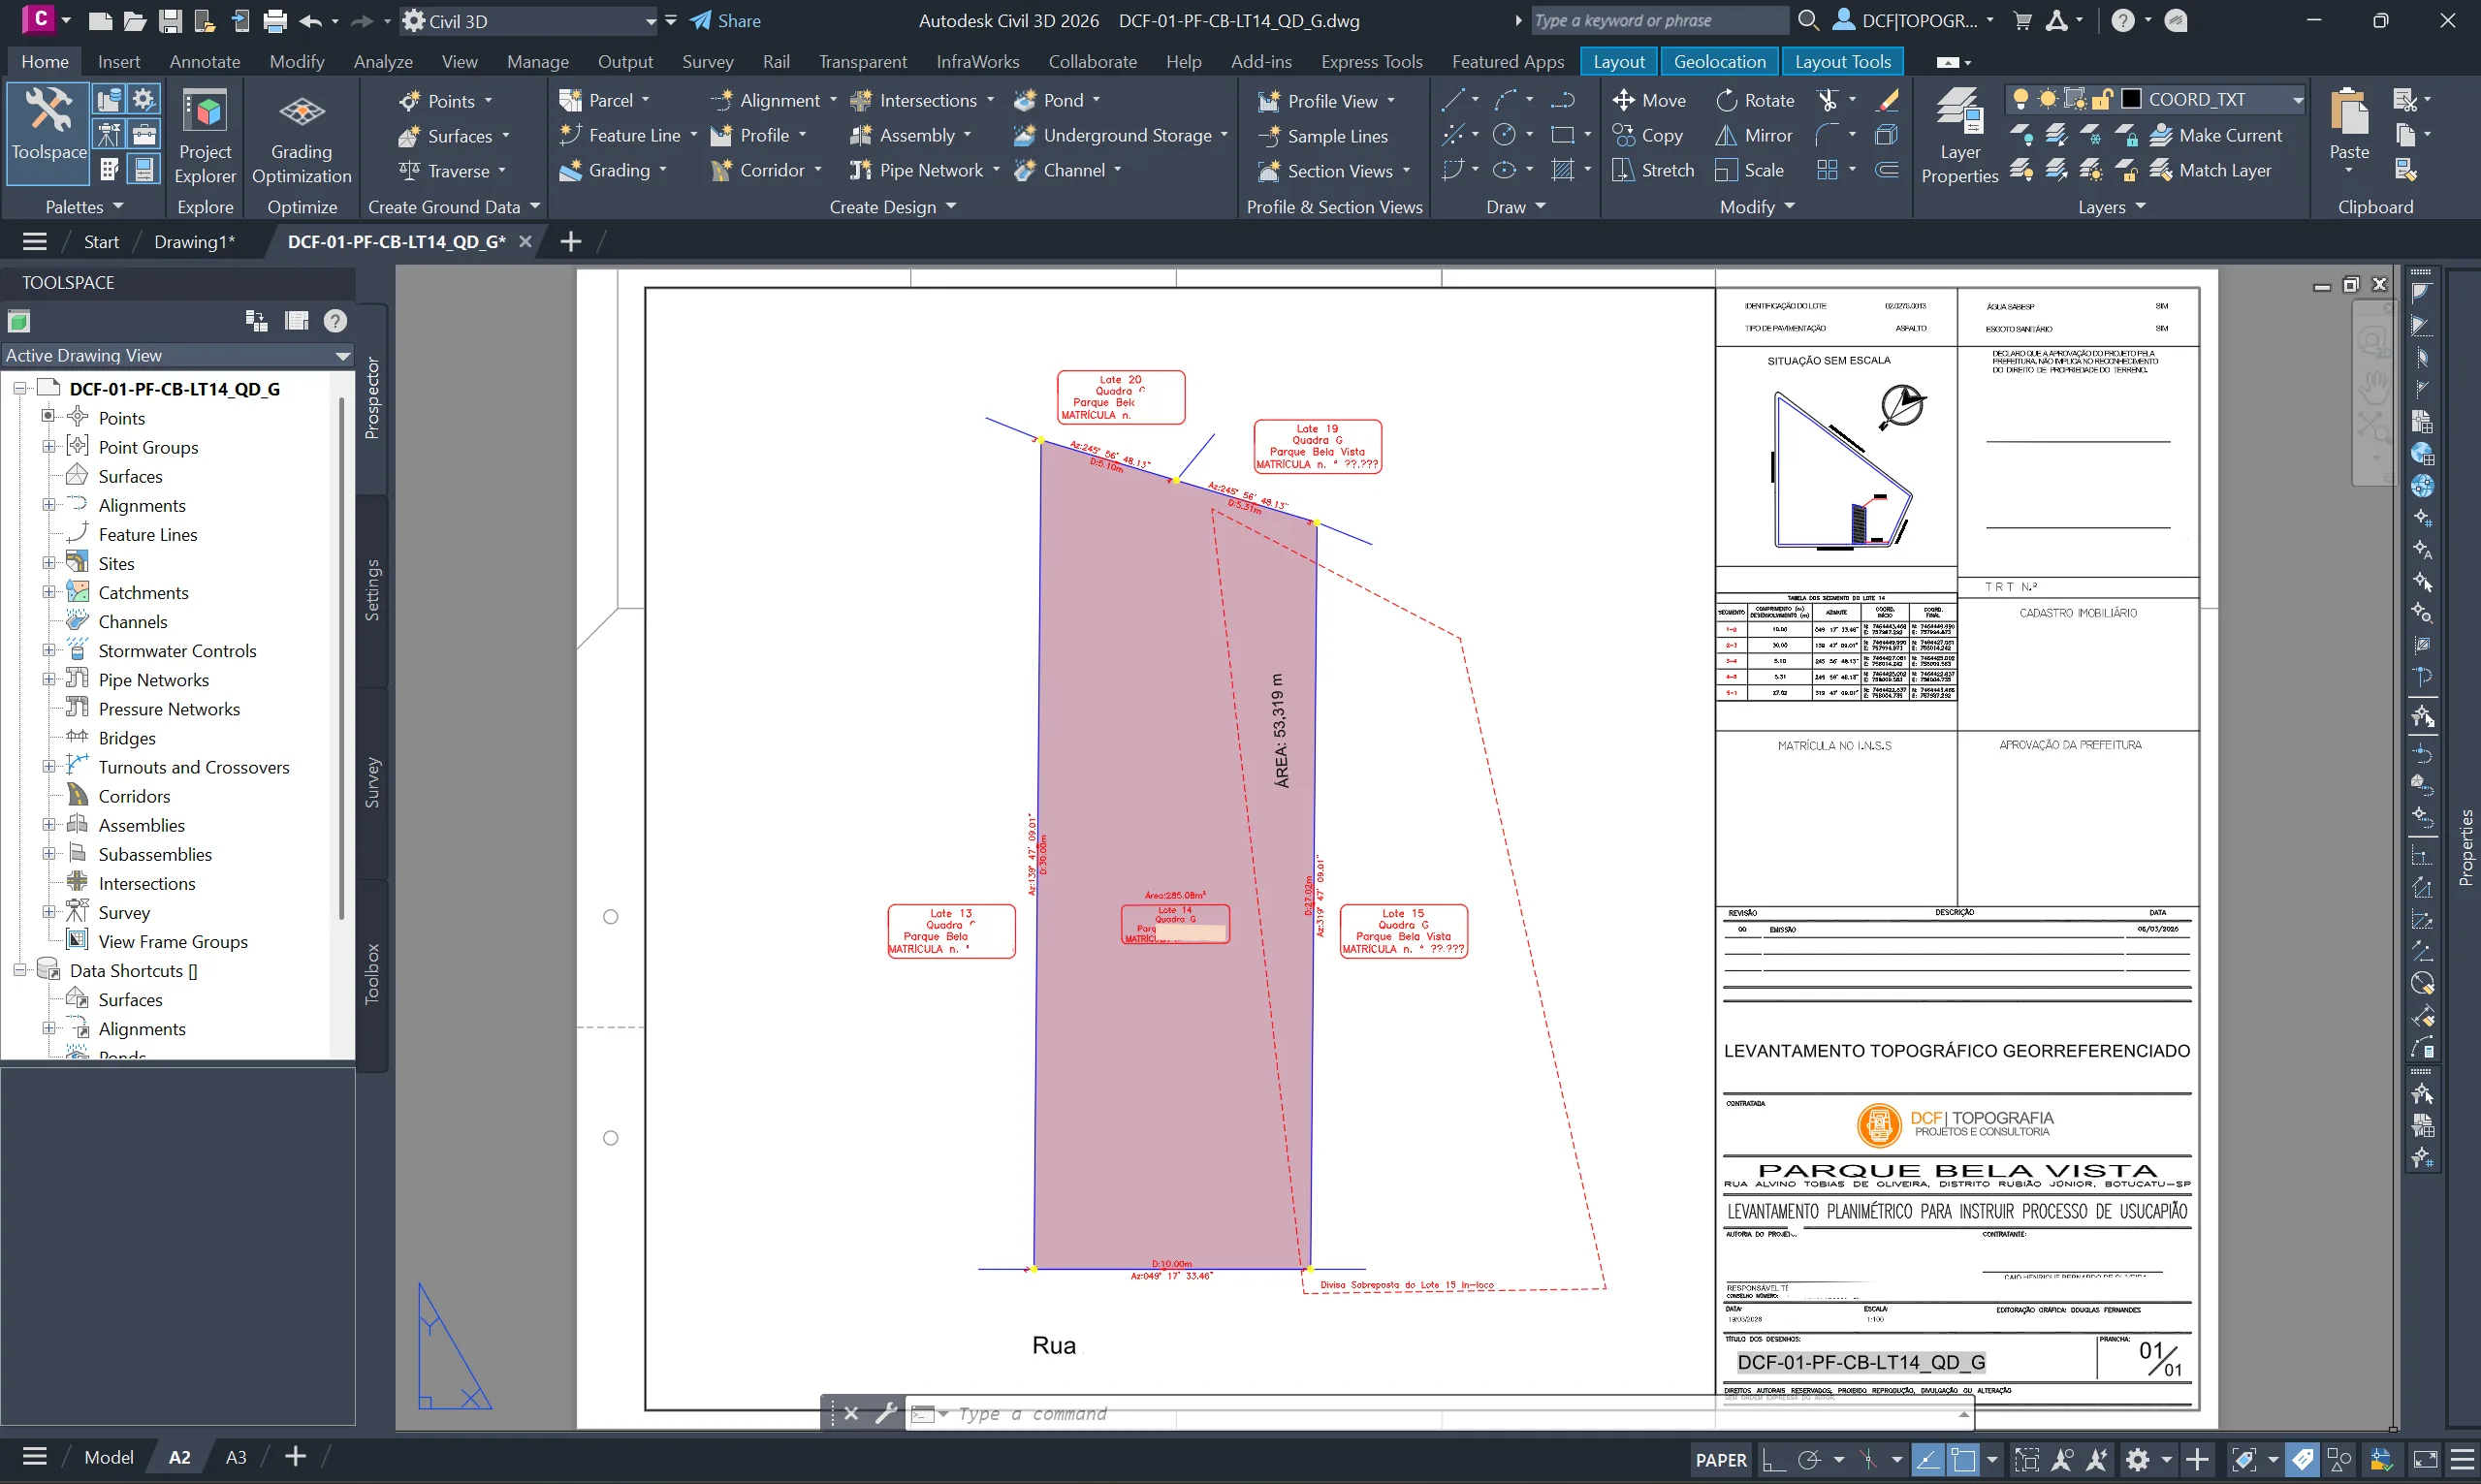2481x1484 pixels.
Task: Select the Stretch tool
Action: tap(1653, 170)
